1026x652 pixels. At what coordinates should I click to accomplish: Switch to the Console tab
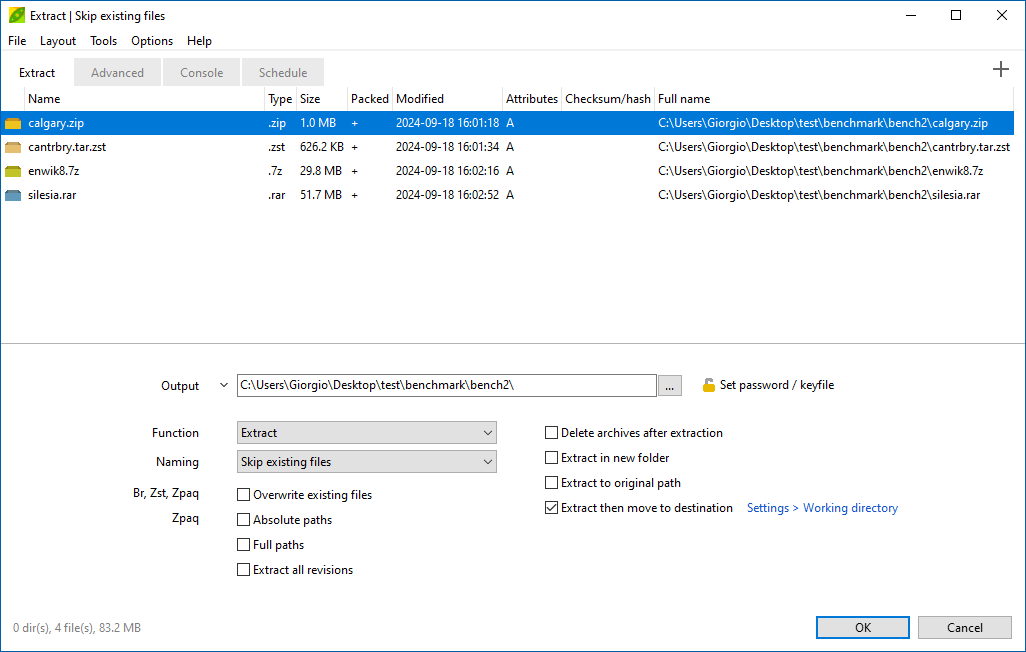pos(201,72)
